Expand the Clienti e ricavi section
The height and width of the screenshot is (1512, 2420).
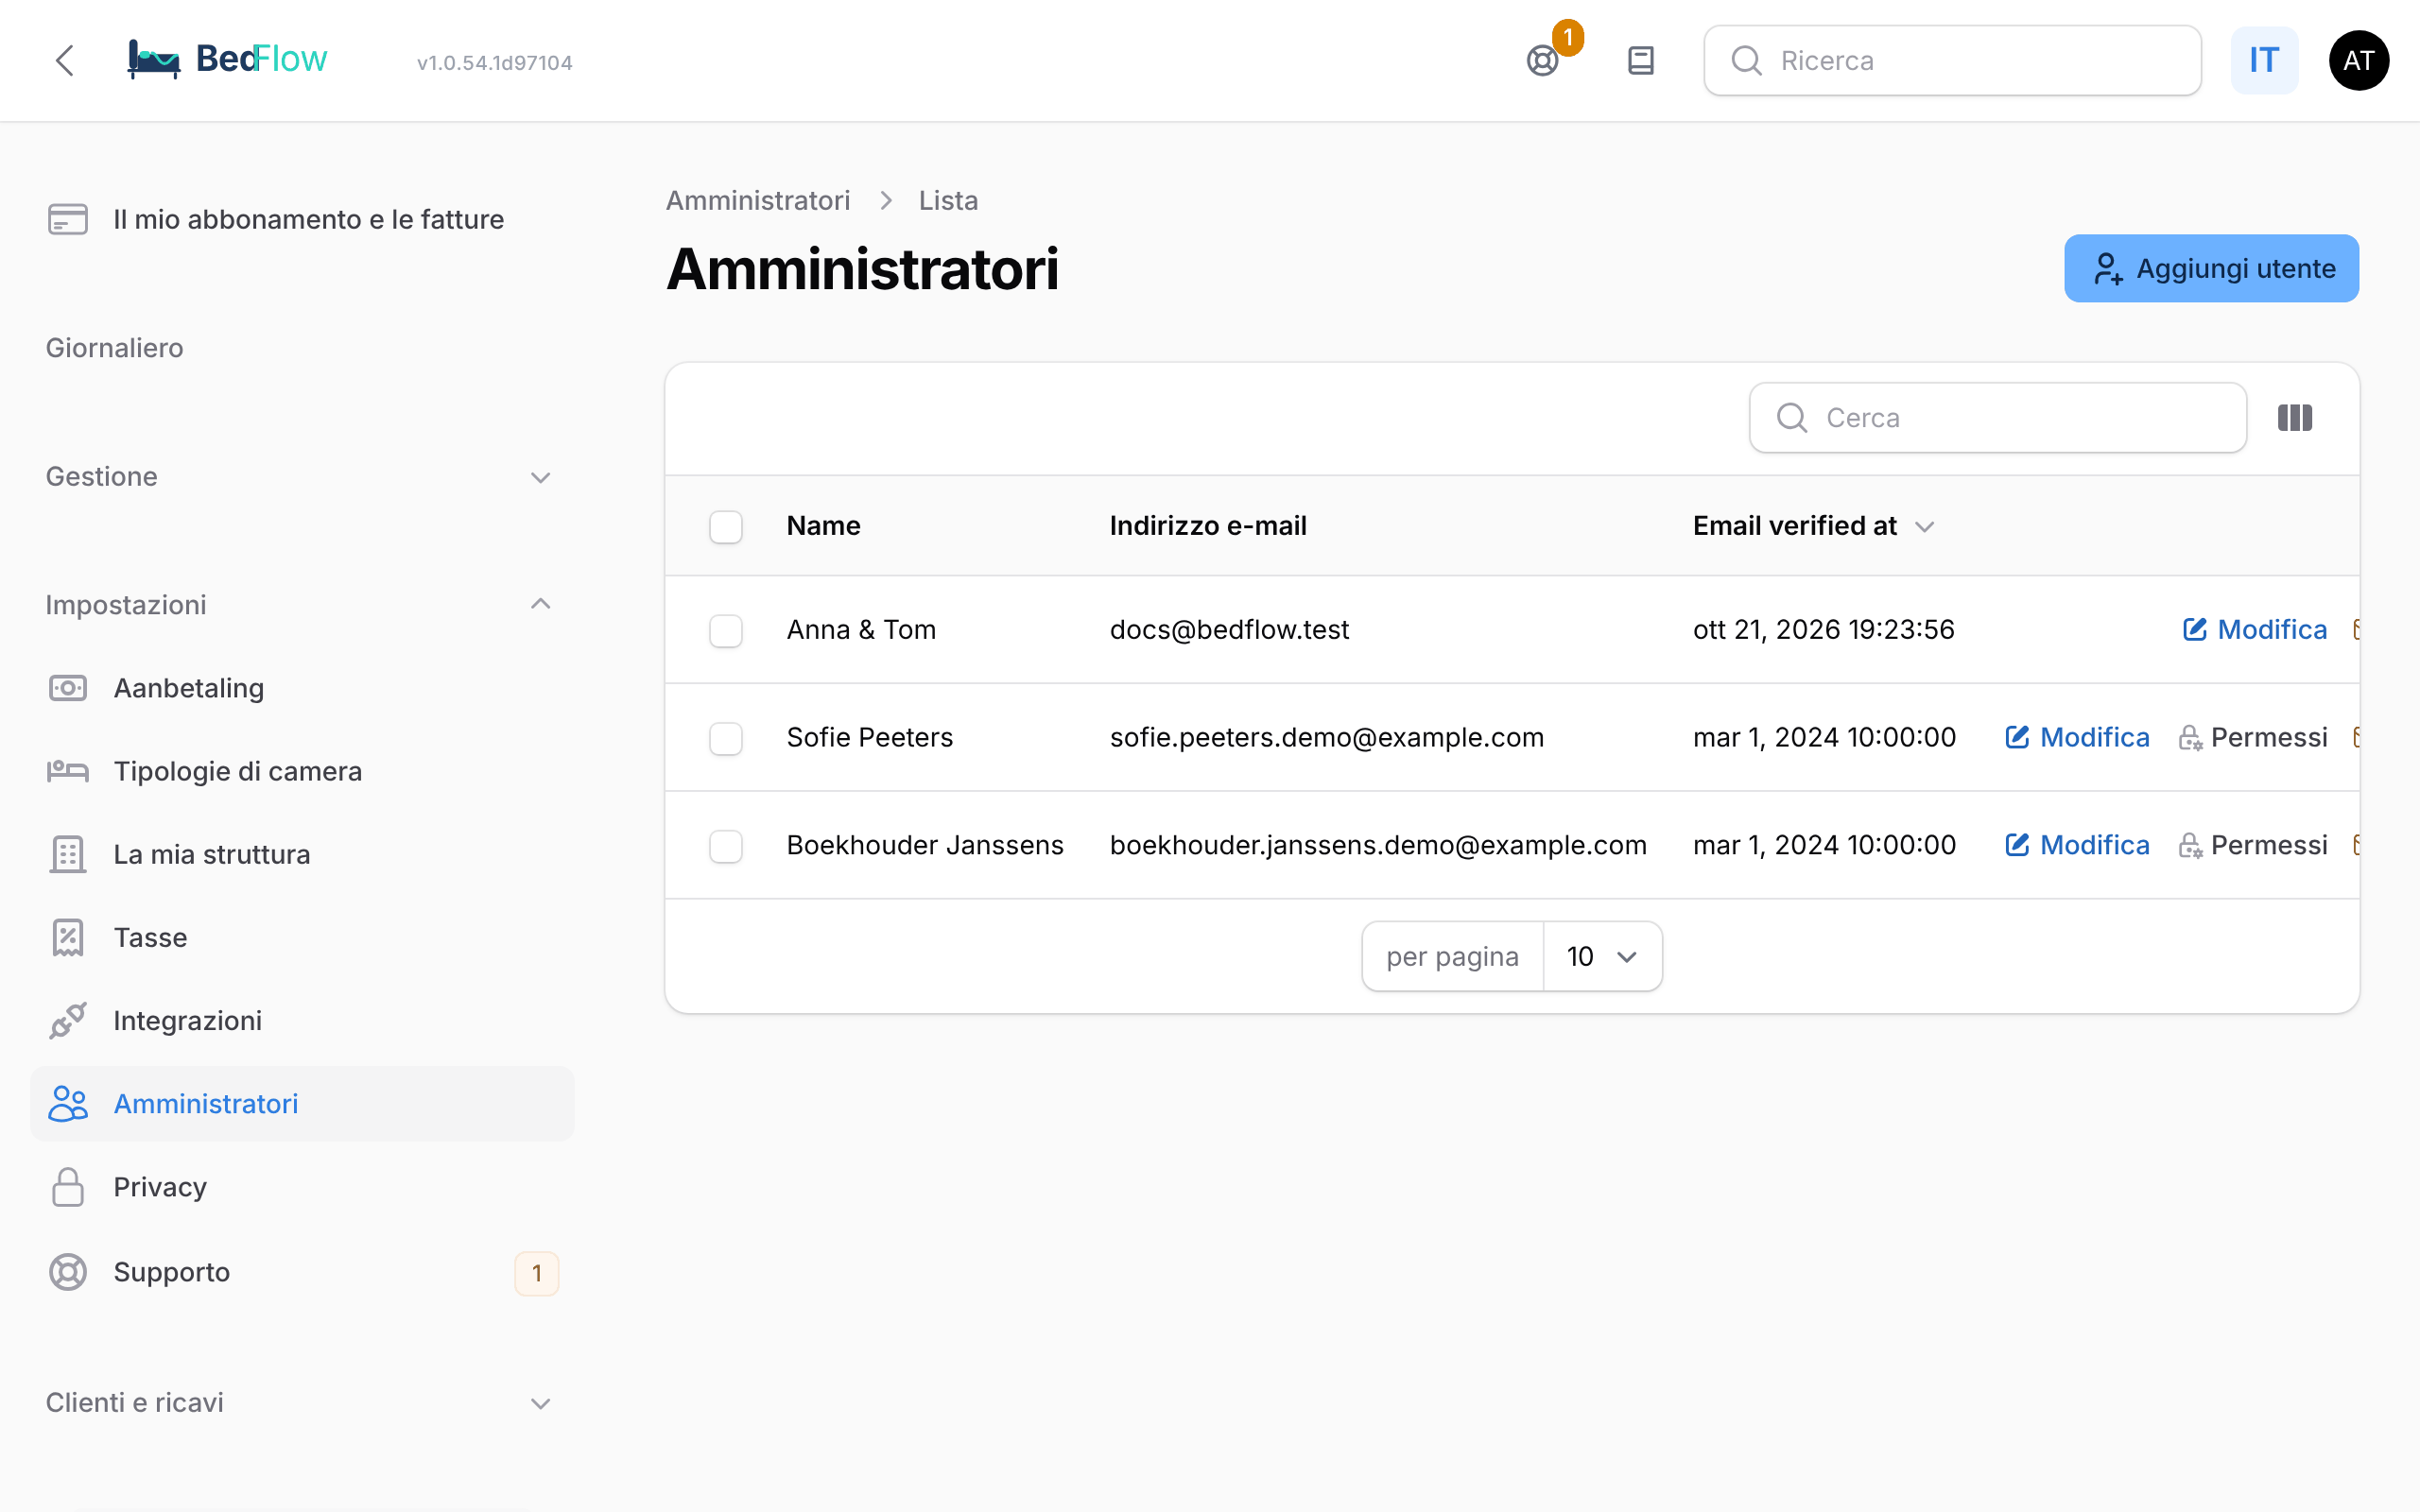pyautogui.click(x=300, y=1403)
